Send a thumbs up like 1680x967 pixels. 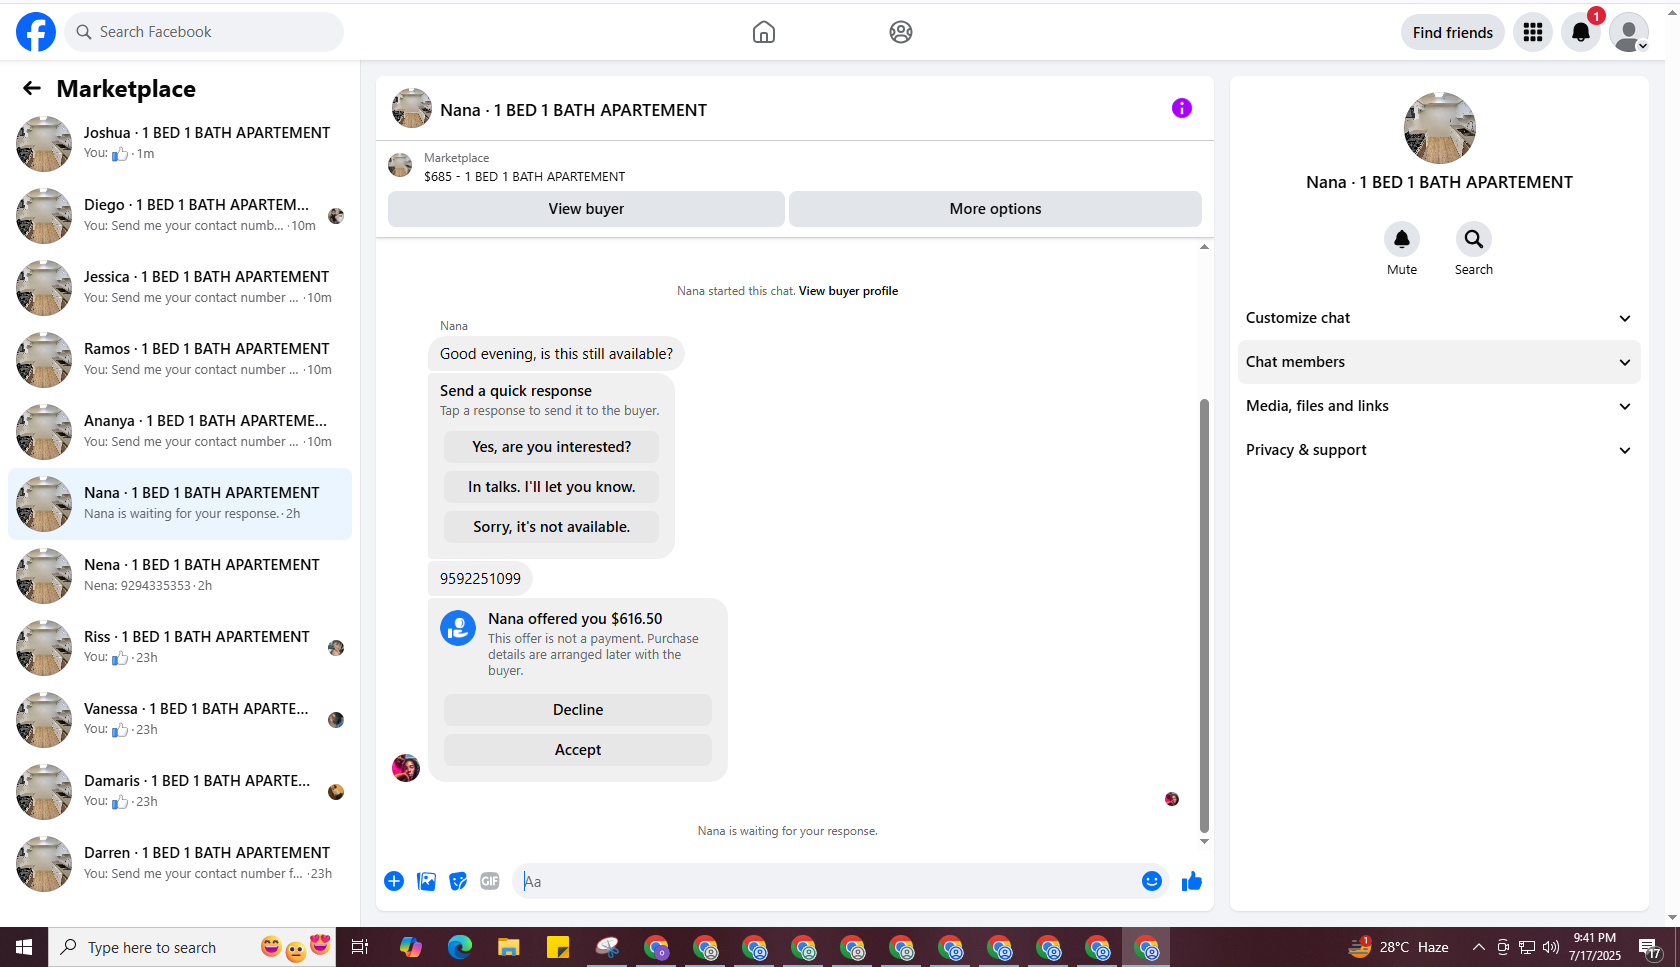[1192, 881]
